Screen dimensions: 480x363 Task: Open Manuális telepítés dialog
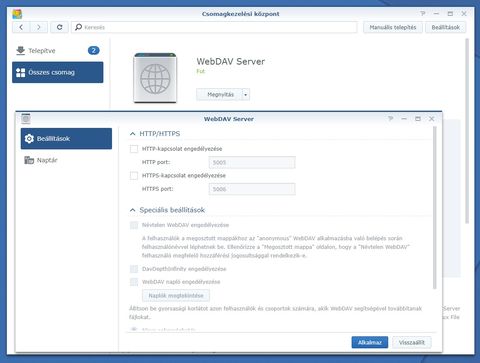tap(393, 27)
